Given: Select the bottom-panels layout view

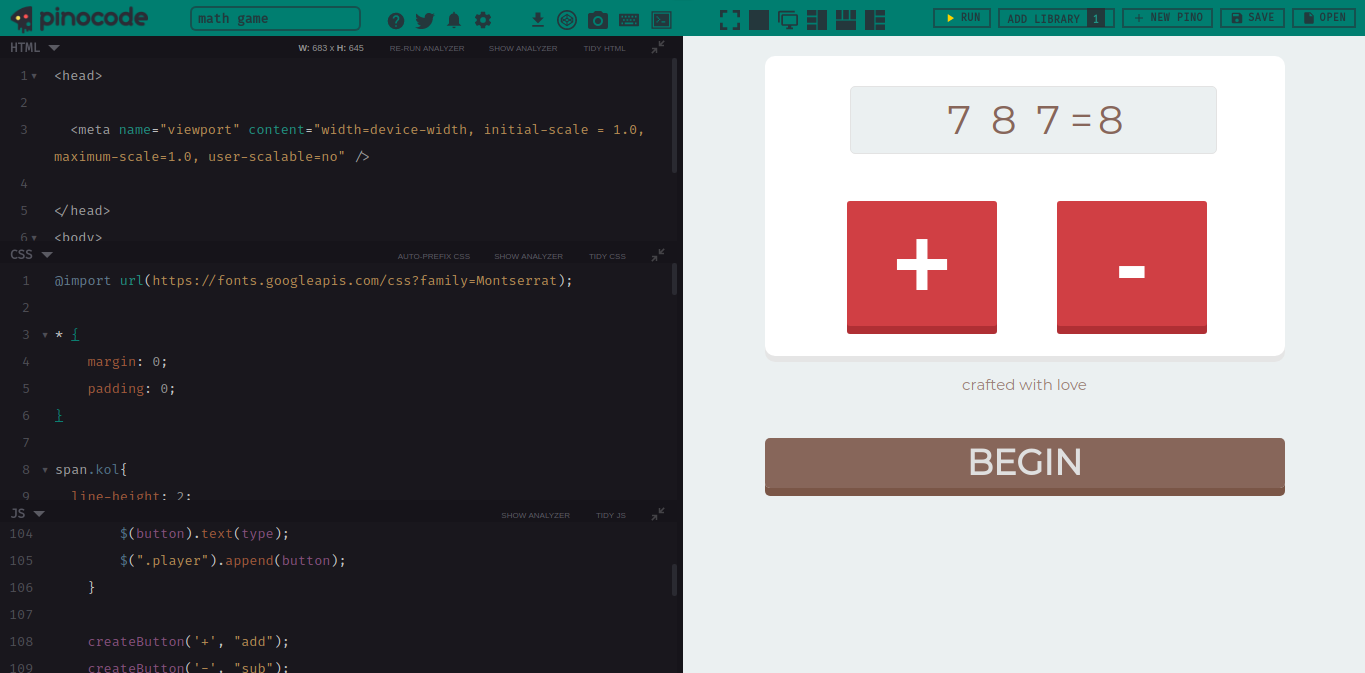Looking at the screenshot, I should pos(845,18).
